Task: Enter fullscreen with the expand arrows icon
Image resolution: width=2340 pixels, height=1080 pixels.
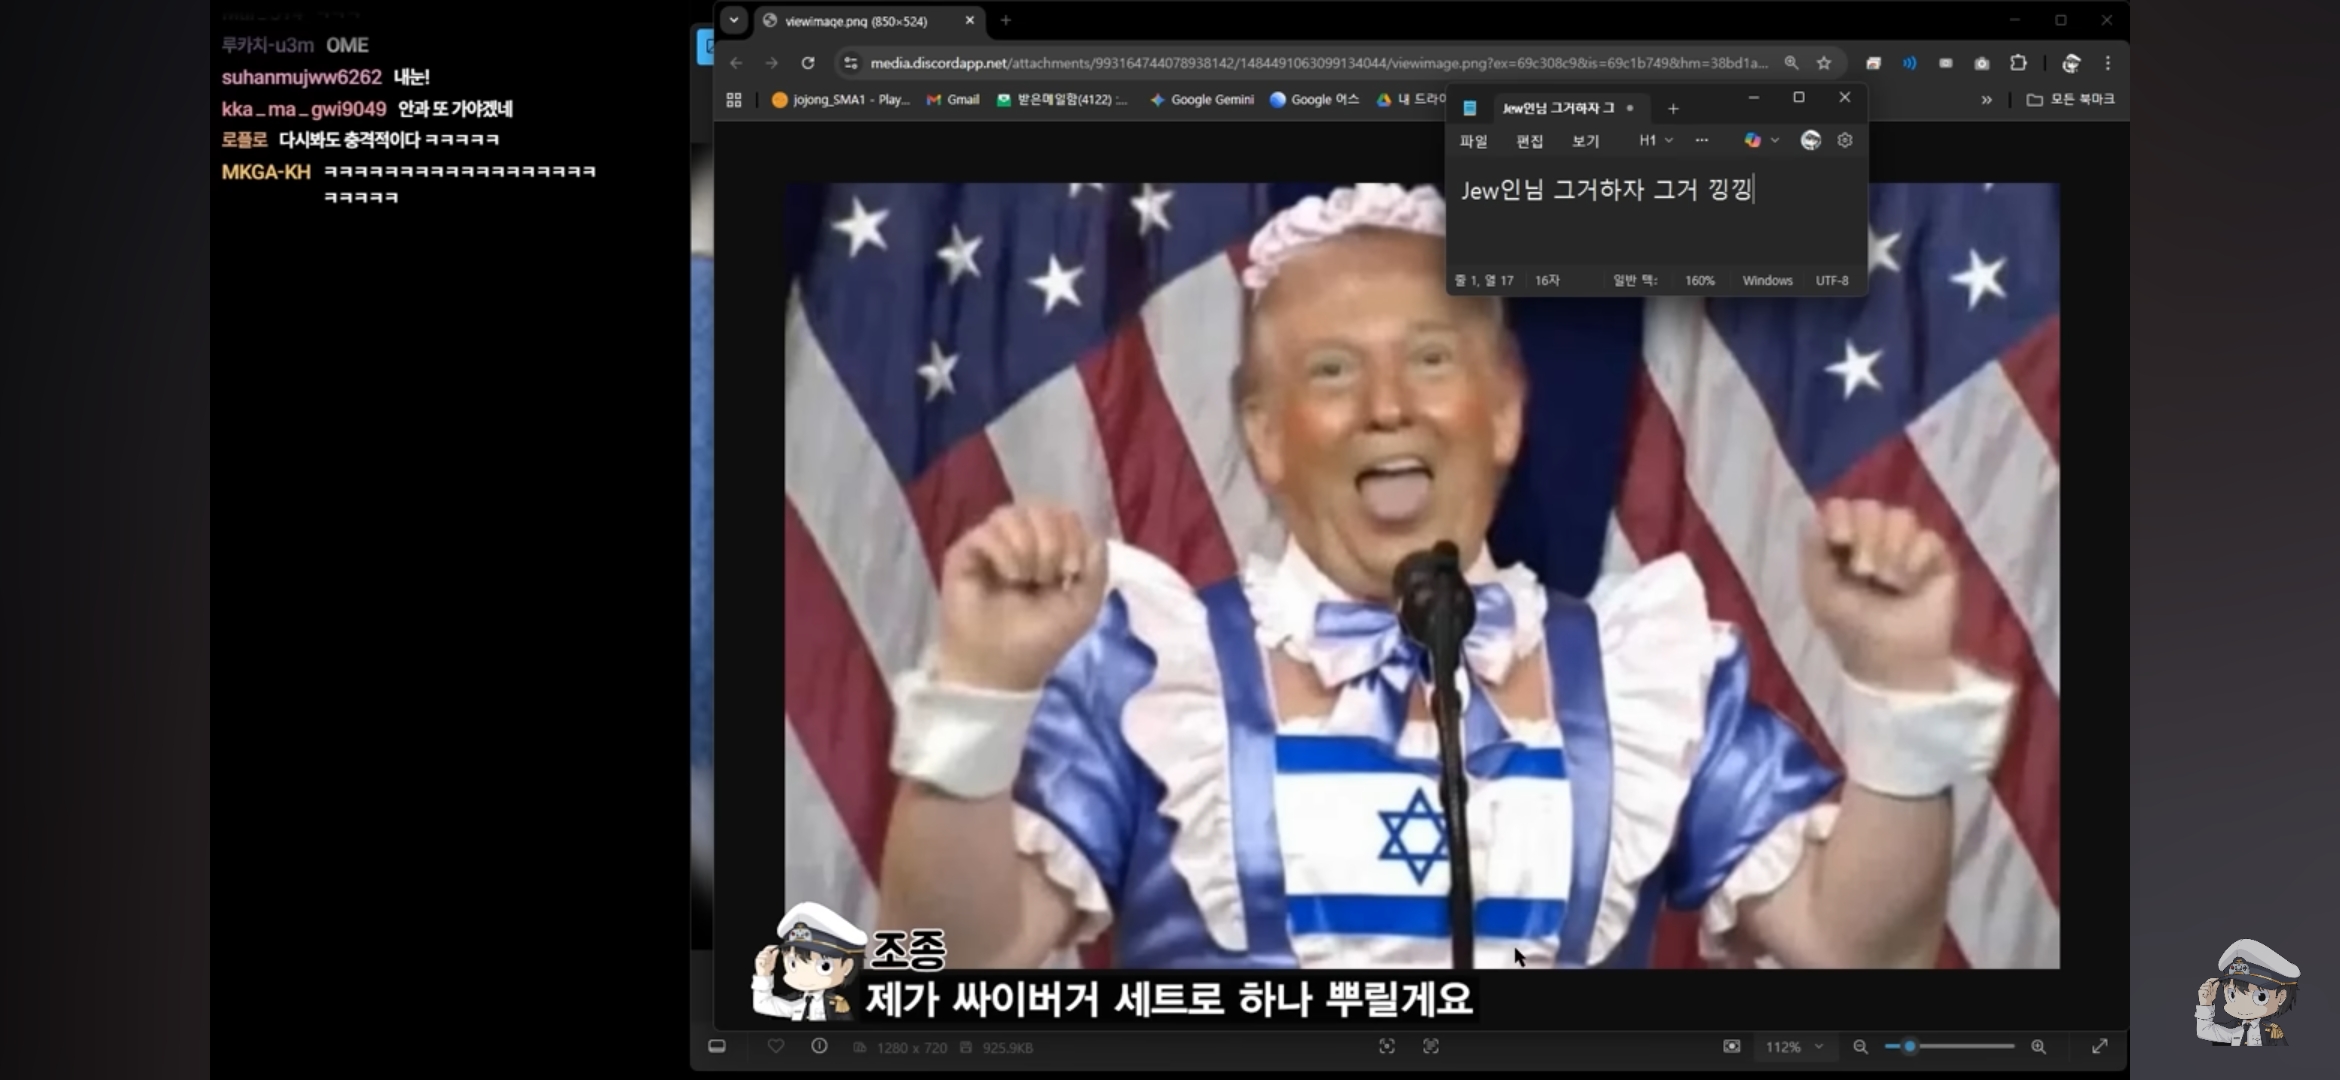Action: [x=2099, y=1046]
